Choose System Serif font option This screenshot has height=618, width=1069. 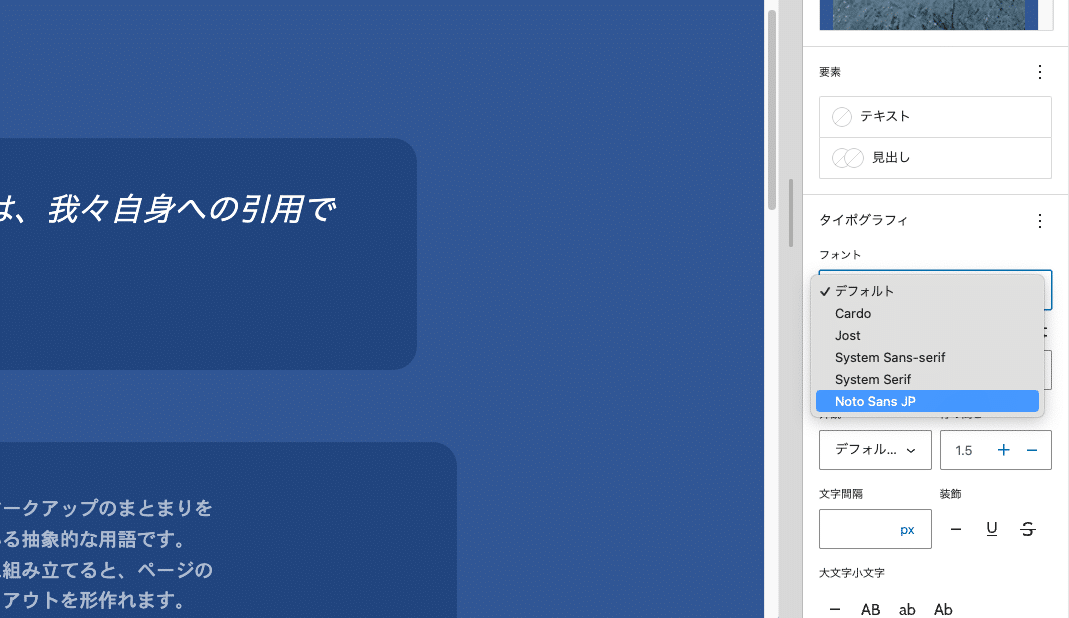coord(873,379)
